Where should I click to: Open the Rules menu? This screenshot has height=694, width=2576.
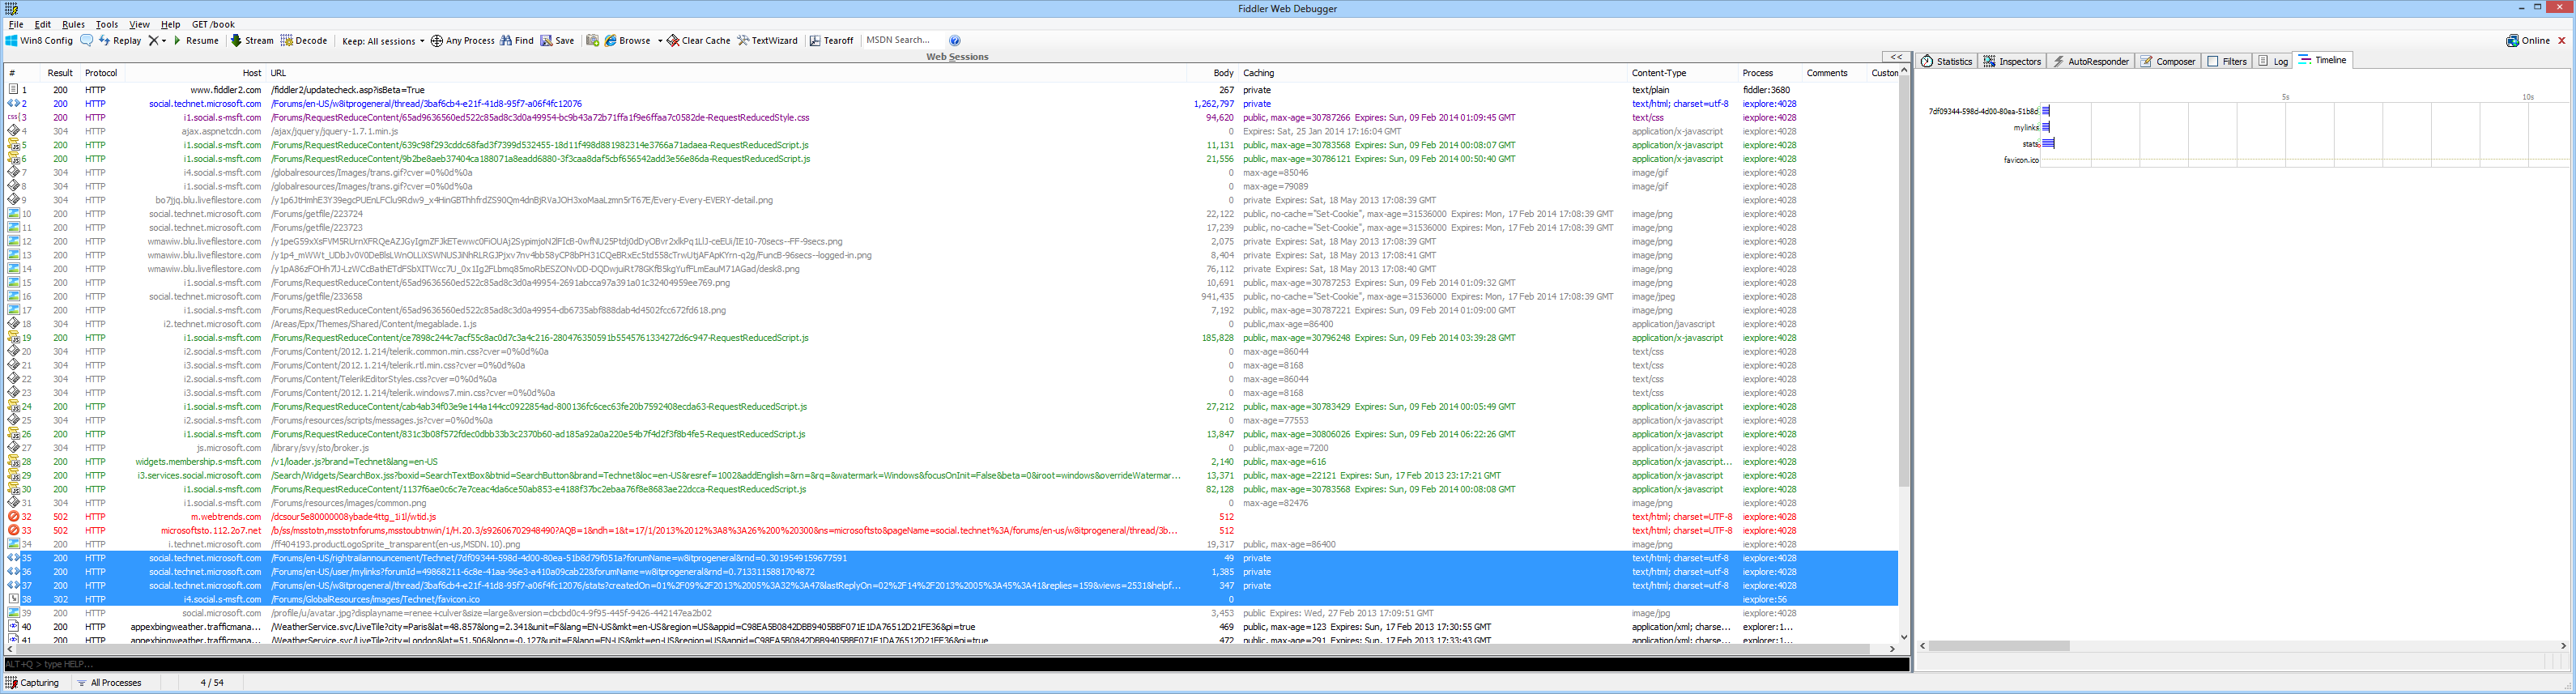point(73,24)
